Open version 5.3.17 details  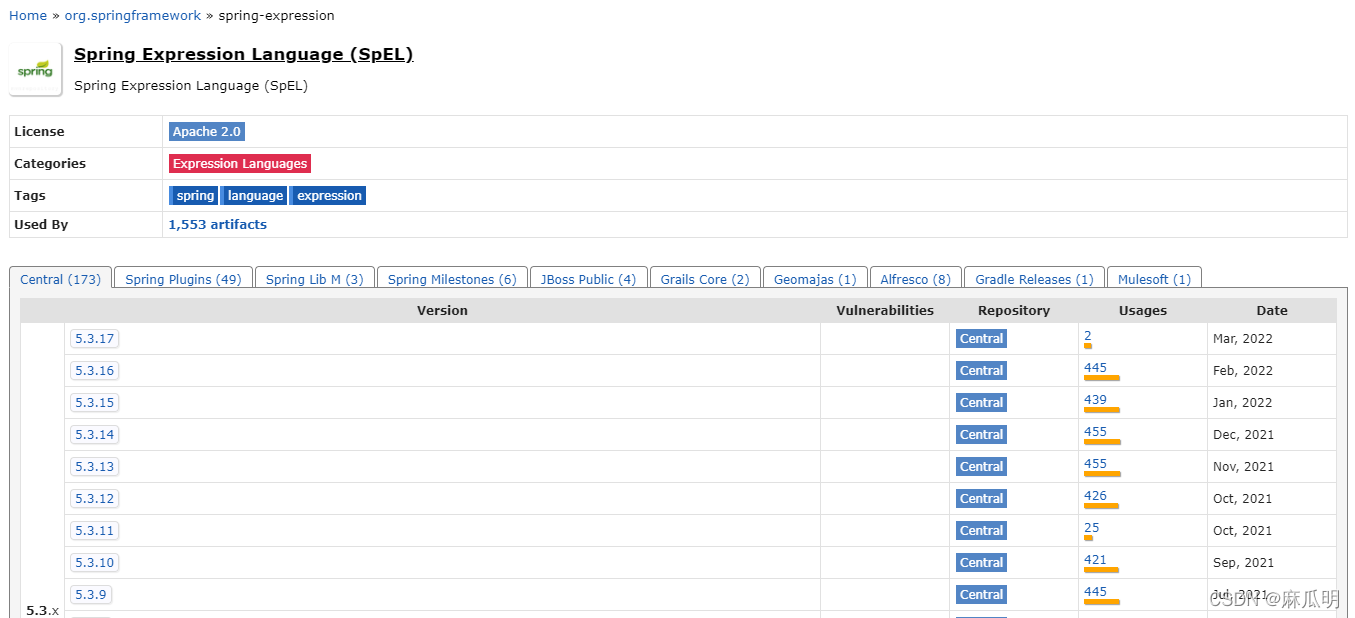(x=94, y=338)
